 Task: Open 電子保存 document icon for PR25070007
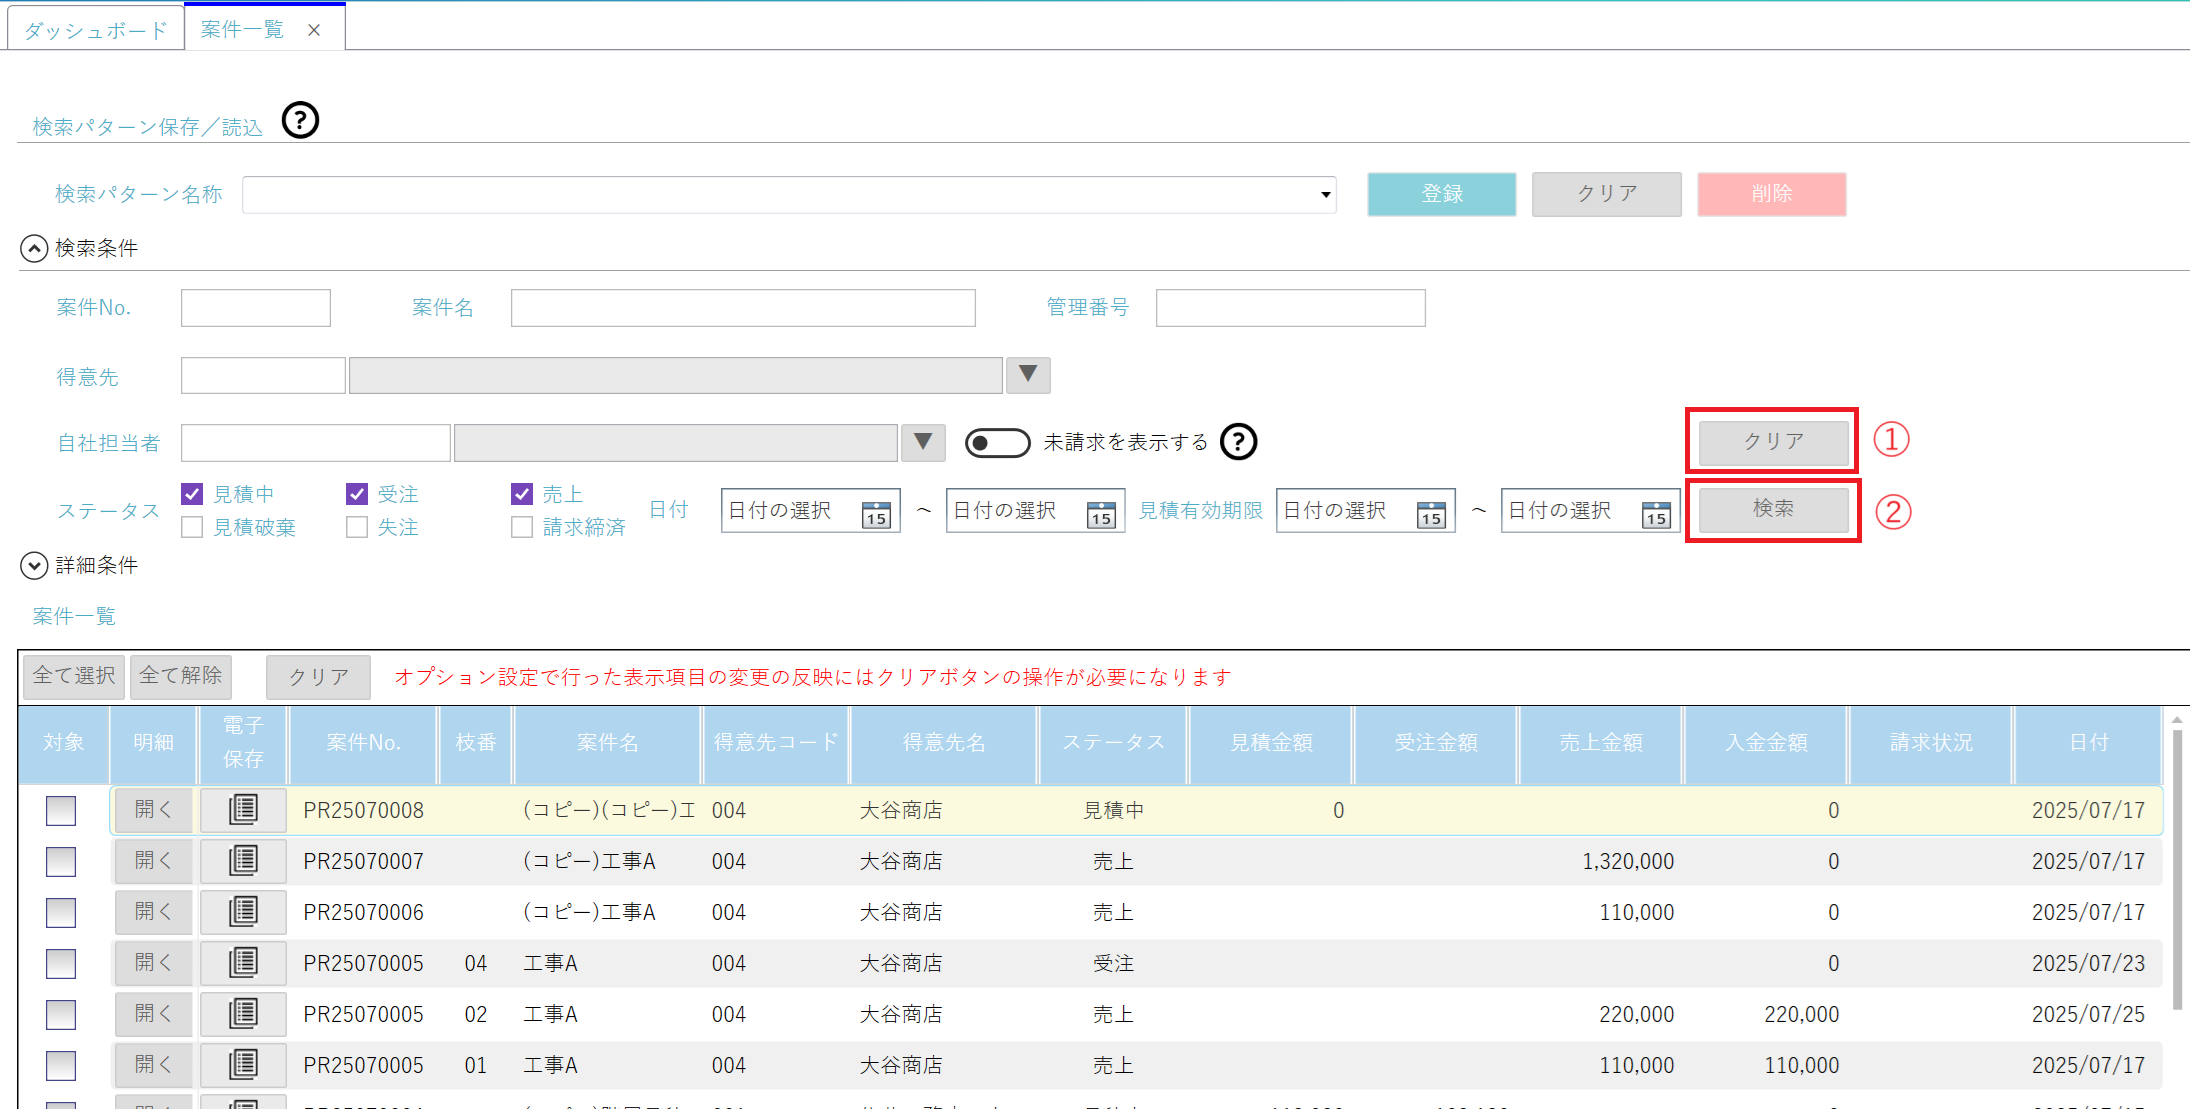tap(243, 860)
